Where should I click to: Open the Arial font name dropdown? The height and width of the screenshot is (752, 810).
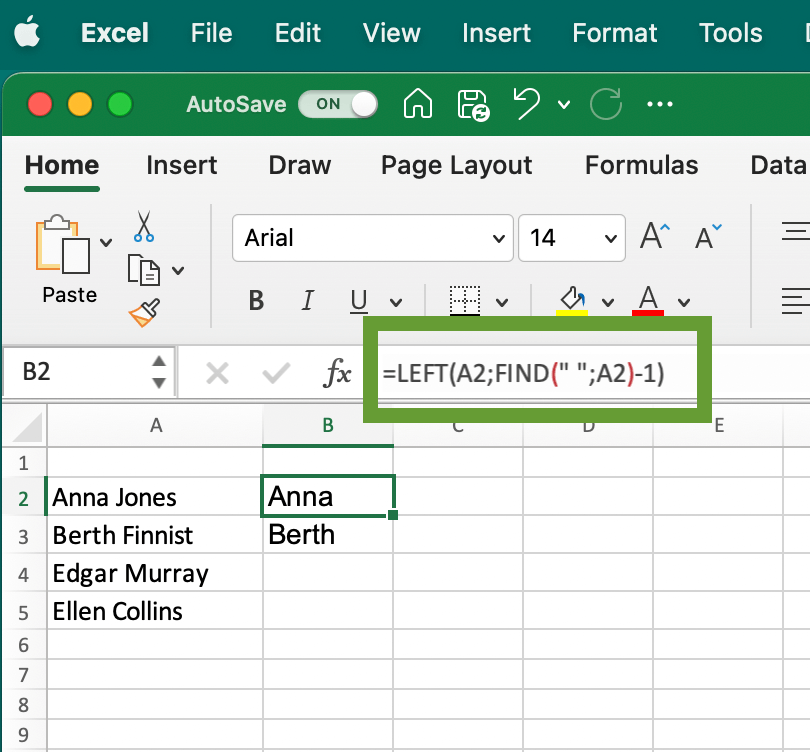pyautogui.click(x=372, y=238)
